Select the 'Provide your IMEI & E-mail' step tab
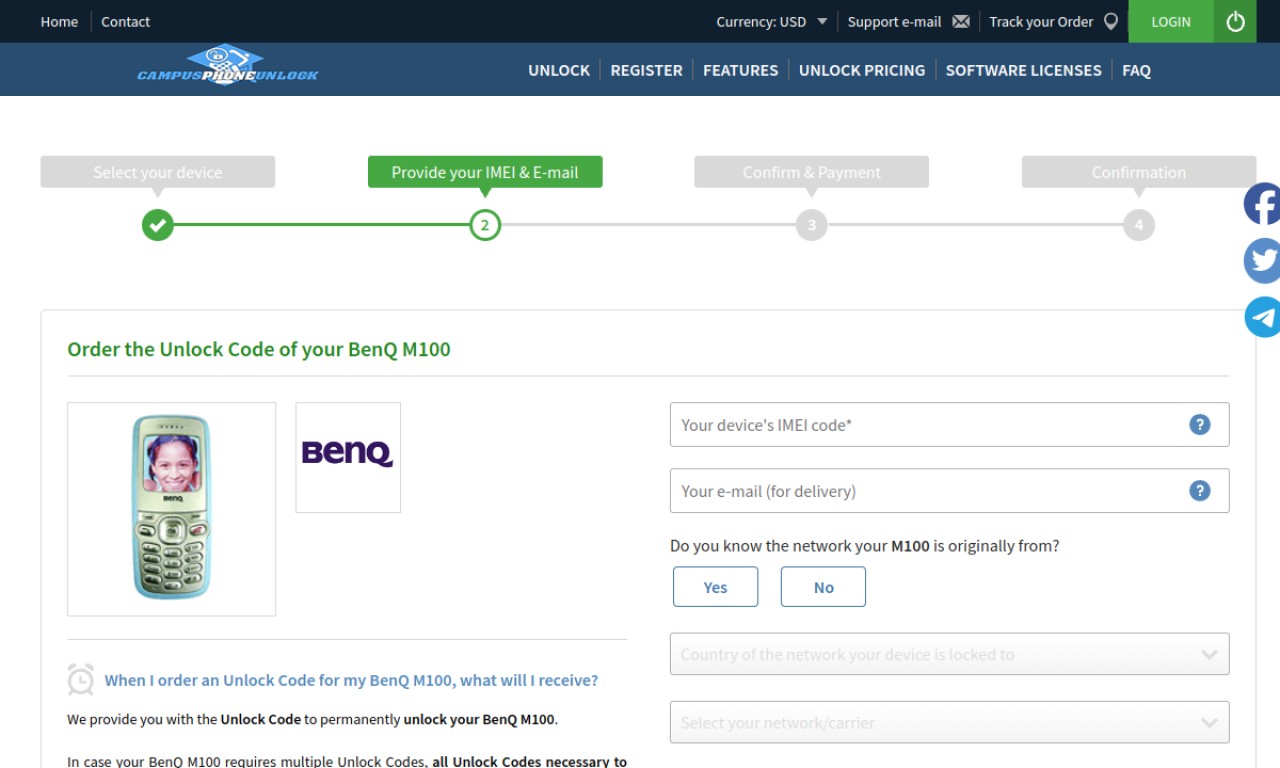This screenshot has width=1280, height=768. pyautogui.click(x=485, y=172)
